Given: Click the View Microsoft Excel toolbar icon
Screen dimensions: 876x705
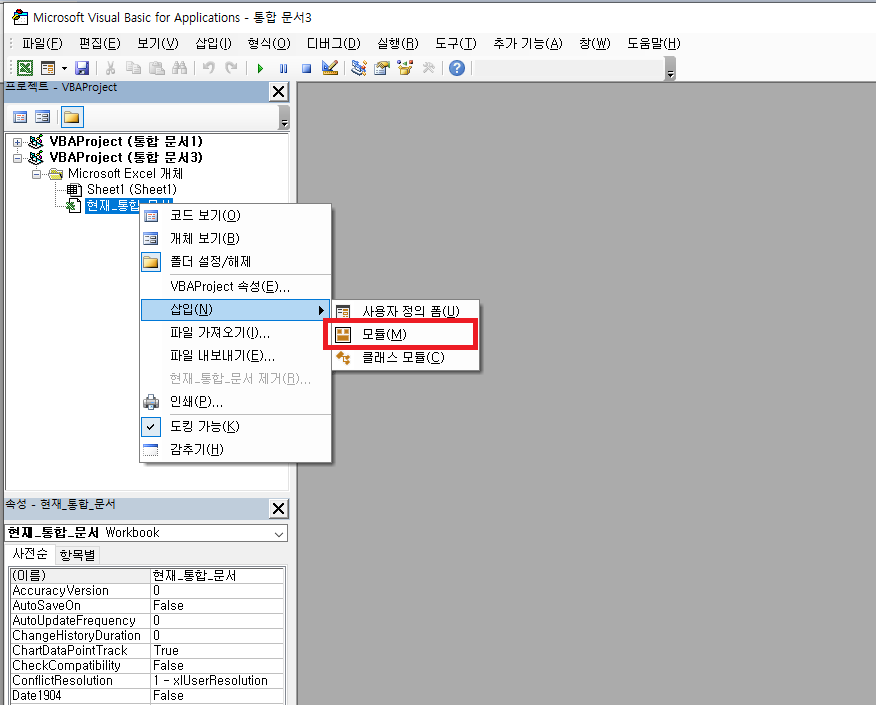Looking at the screenshot, I should pos(25,68).
